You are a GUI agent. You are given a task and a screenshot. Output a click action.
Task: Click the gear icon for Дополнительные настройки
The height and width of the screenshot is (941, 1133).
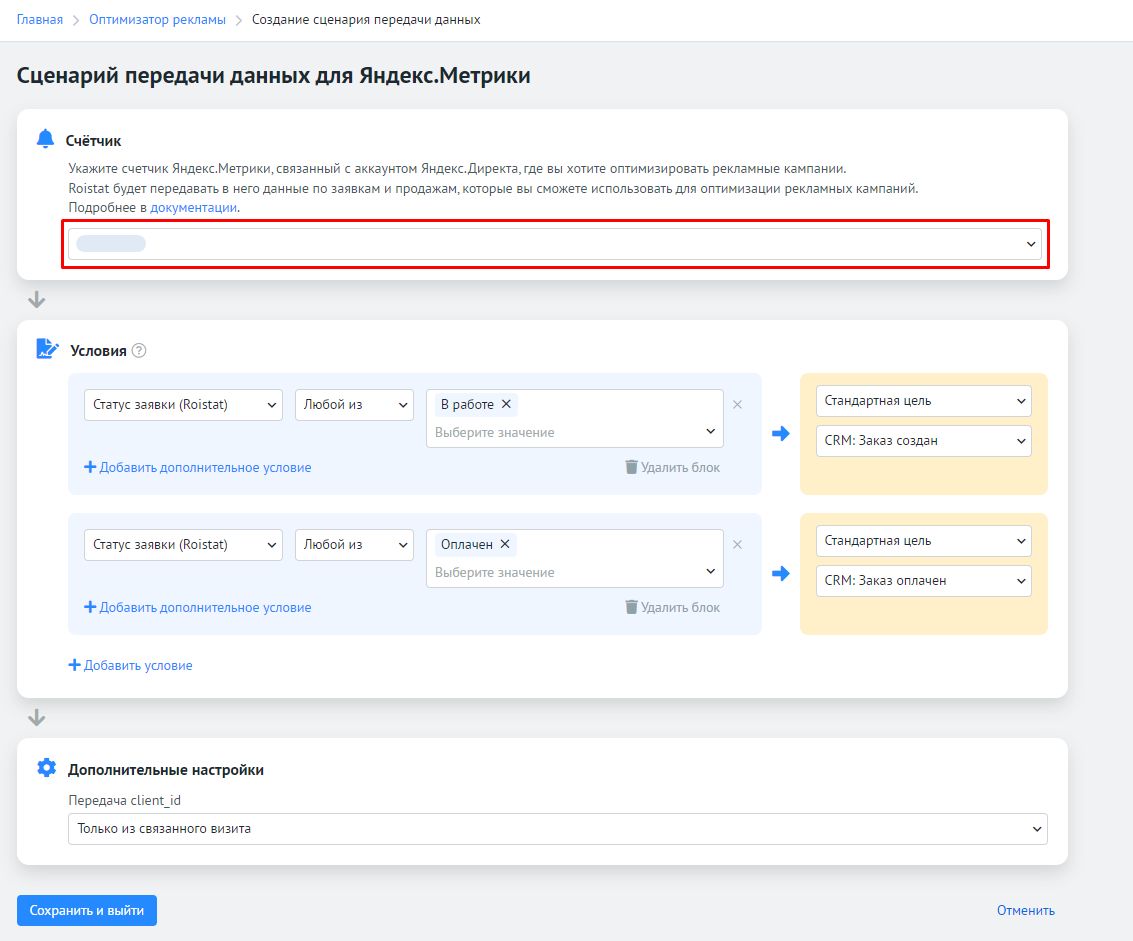pyautogui.click(x=46, y=768)
